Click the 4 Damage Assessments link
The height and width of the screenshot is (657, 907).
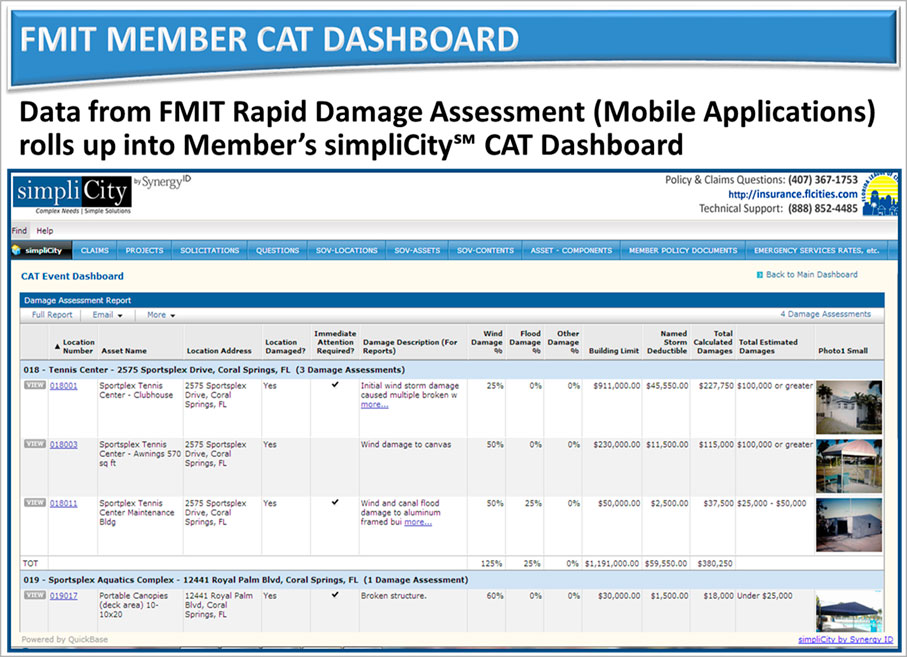tap(825, 314)
